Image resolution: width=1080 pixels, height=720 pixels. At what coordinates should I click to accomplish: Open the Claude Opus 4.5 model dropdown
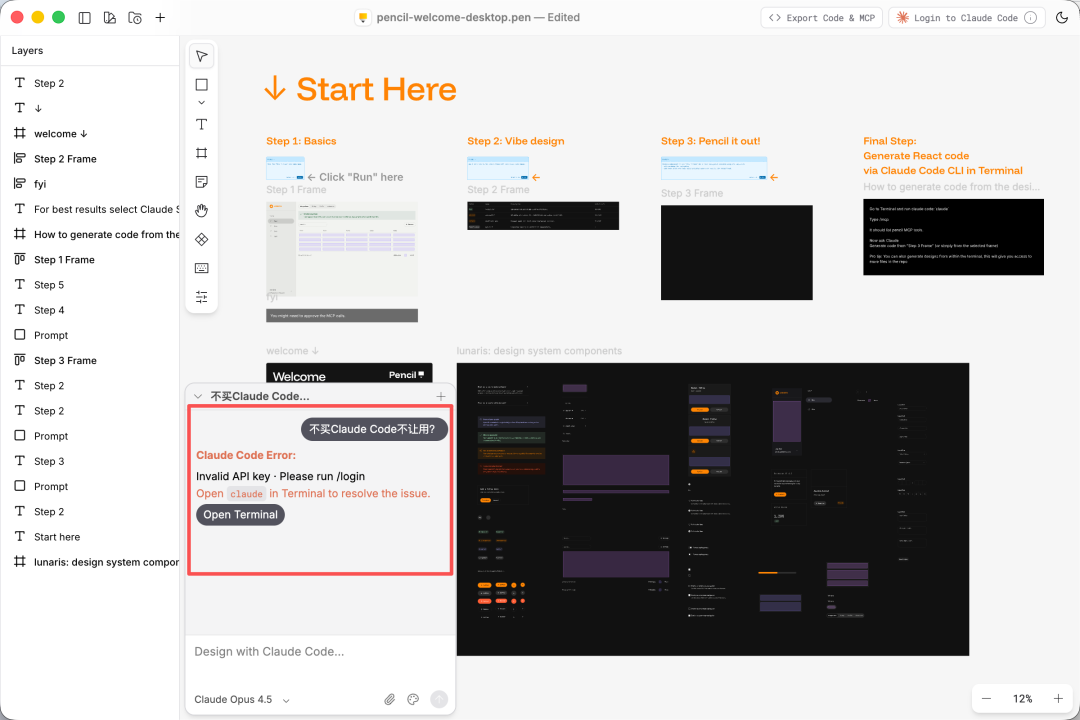[242, 700]
